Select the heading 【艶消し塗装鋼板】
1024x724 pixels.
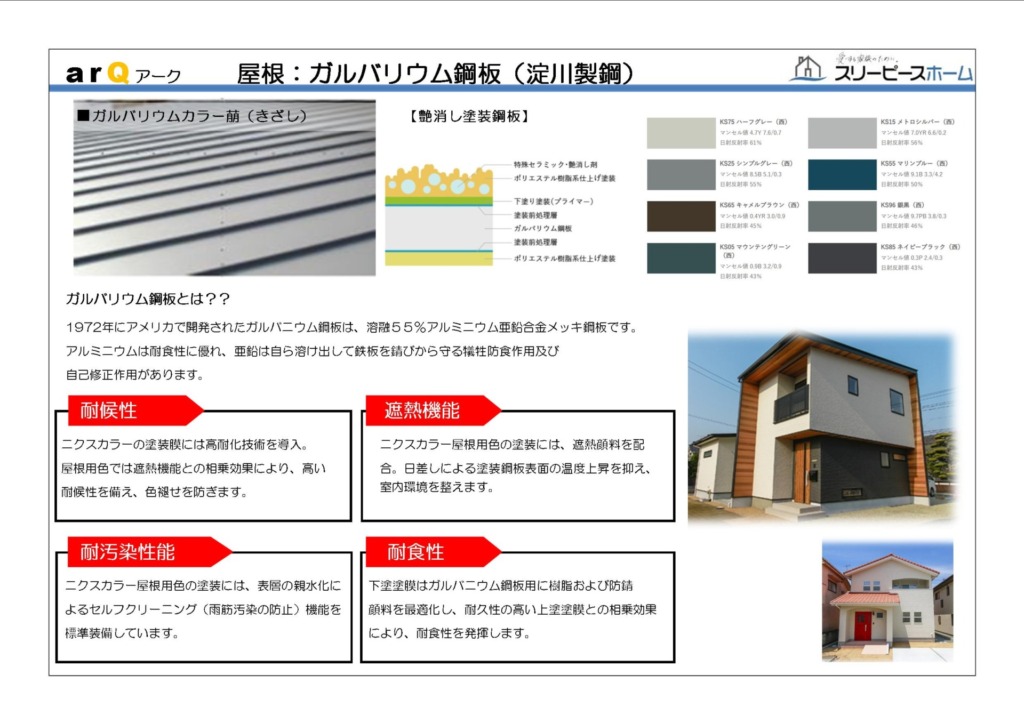(x=468, y=116)
